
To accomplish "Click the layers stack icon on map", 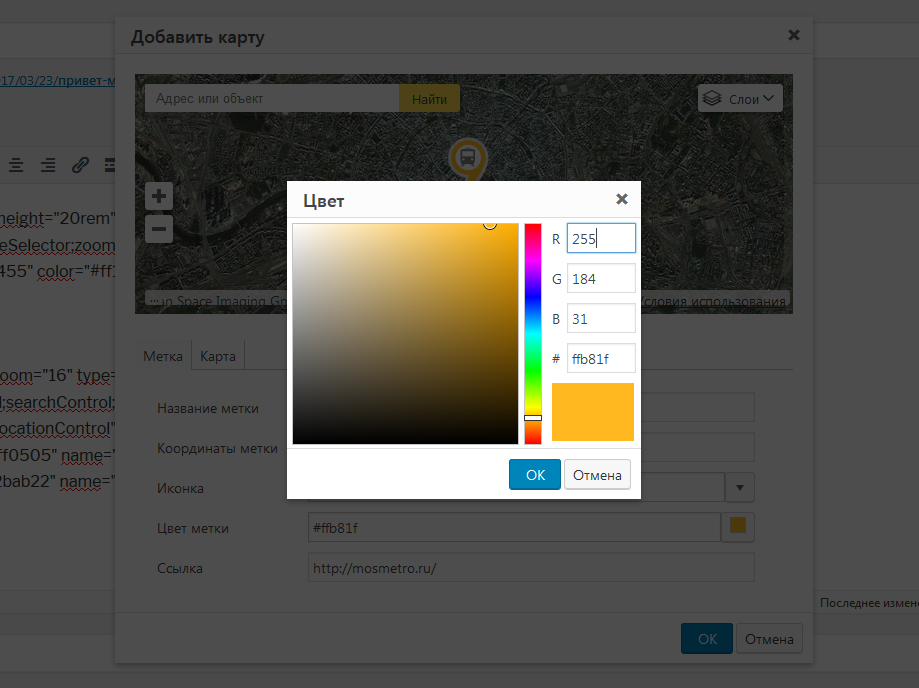I will (712, 98).
